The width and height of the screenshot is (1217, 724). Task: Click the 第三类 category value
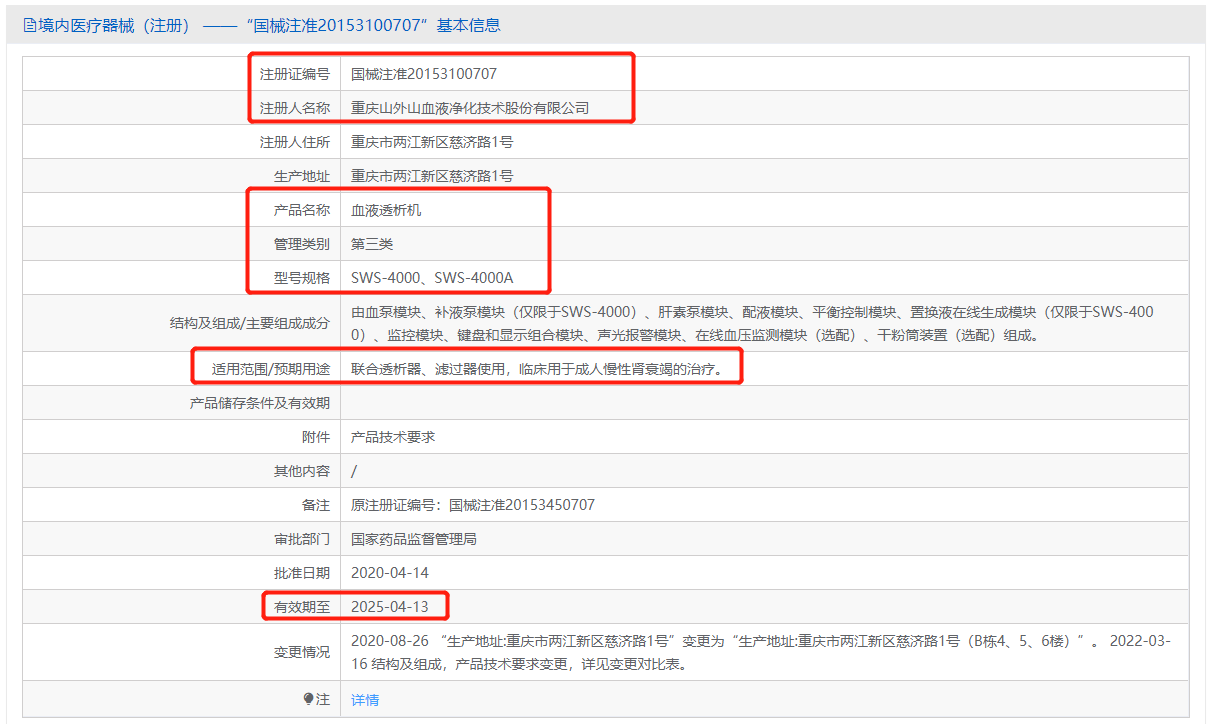coord(372,244)
